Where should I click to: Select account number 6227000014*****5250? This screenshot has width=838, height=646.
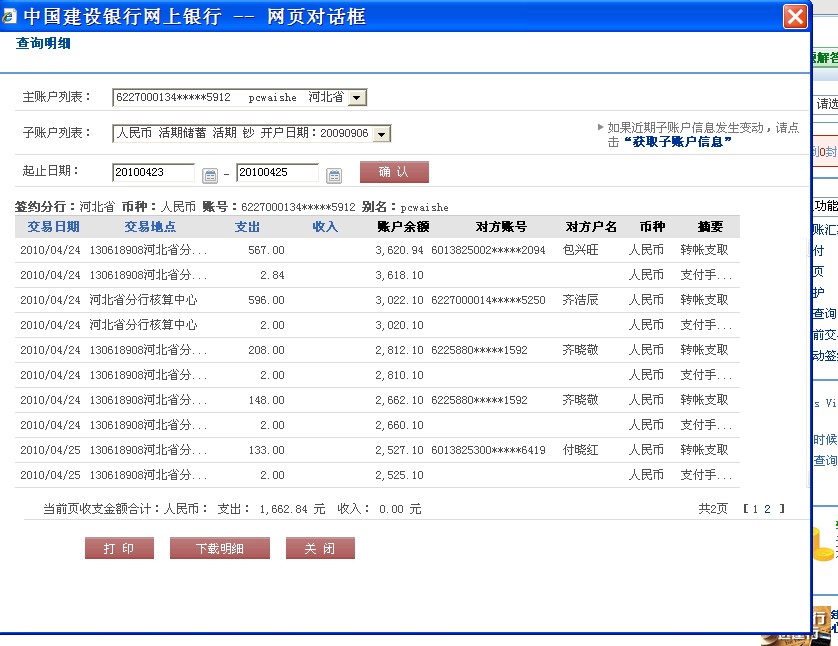[488, 300]
